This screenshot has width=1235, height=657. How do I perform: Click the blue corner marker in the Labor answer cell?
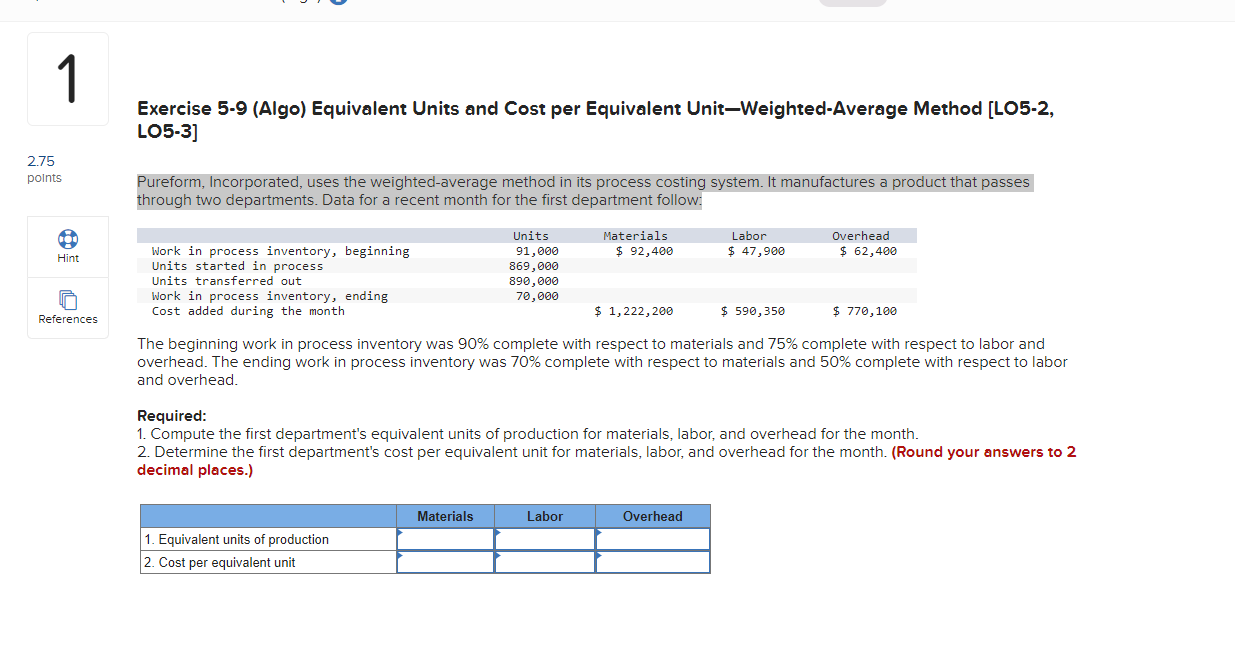point(499,534)
